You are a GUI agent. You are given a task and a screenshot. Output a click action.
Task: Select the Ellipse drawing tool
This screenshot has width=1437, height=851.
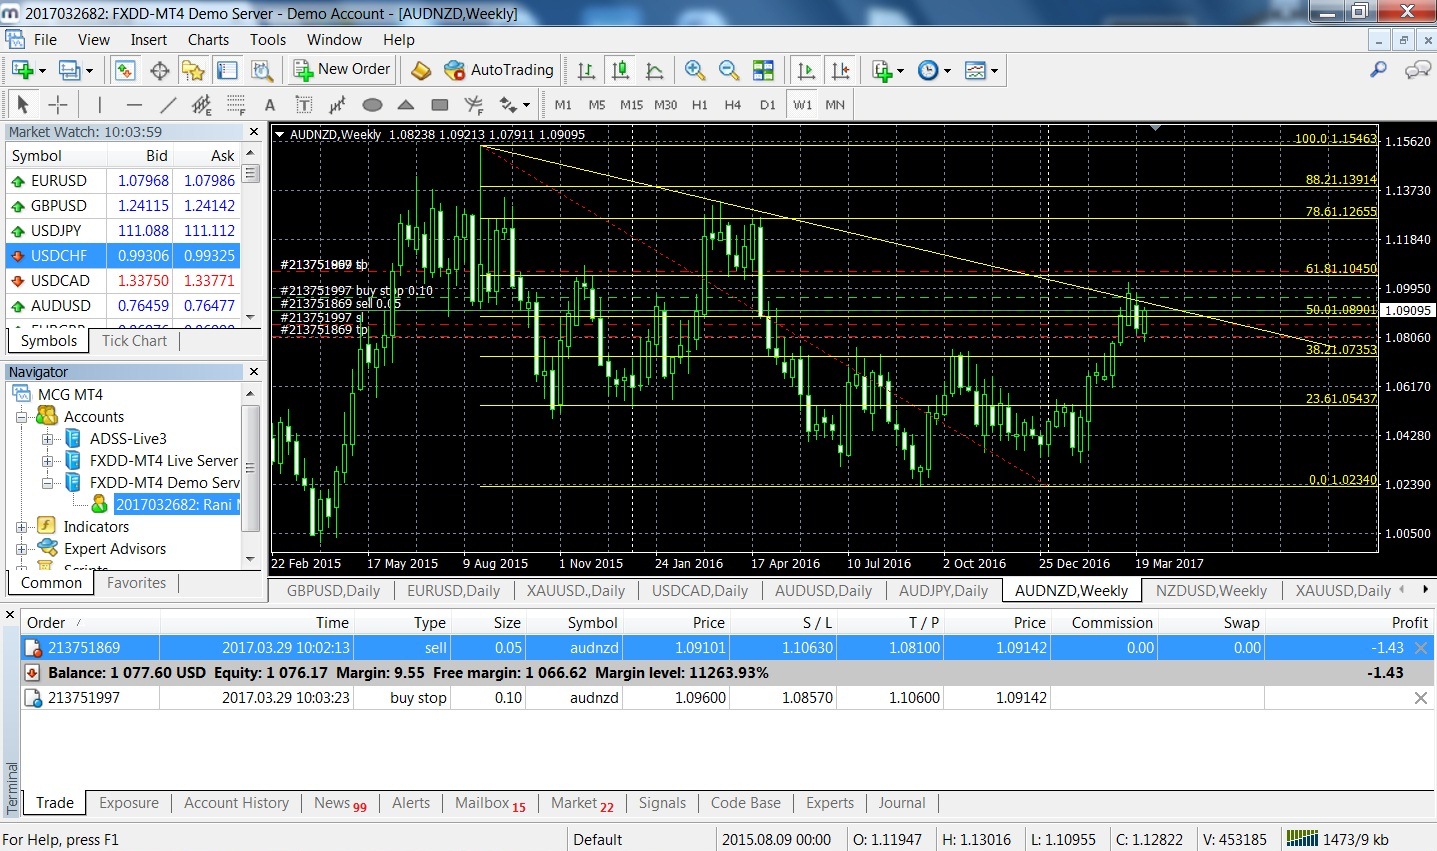tap(372, 104)
